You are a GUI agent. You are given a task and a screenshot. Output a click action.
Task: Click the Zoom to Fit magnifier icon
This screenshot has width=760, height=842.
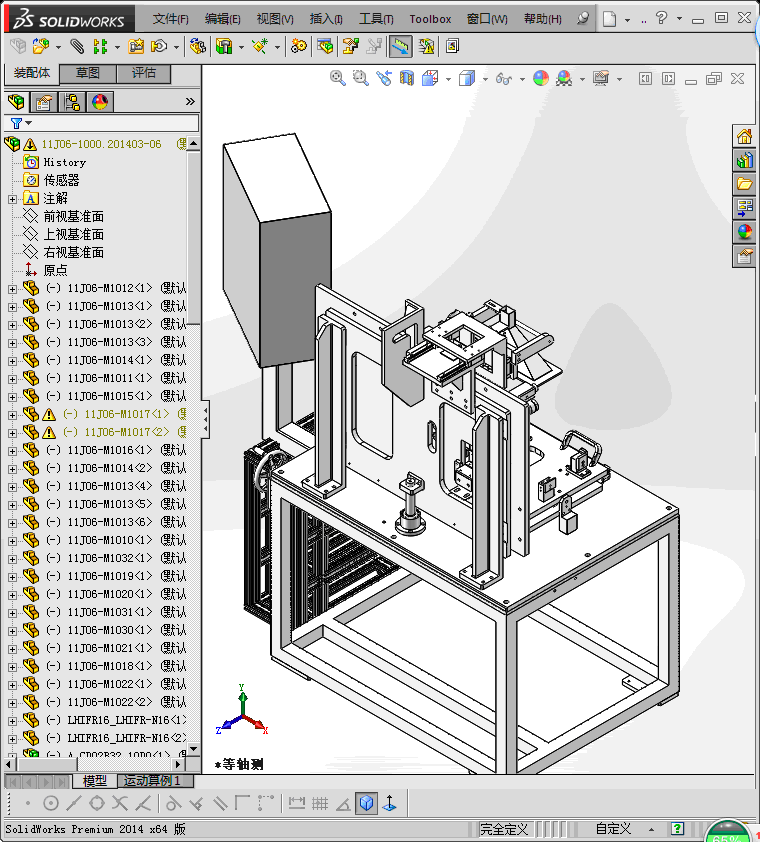(337, 78)
